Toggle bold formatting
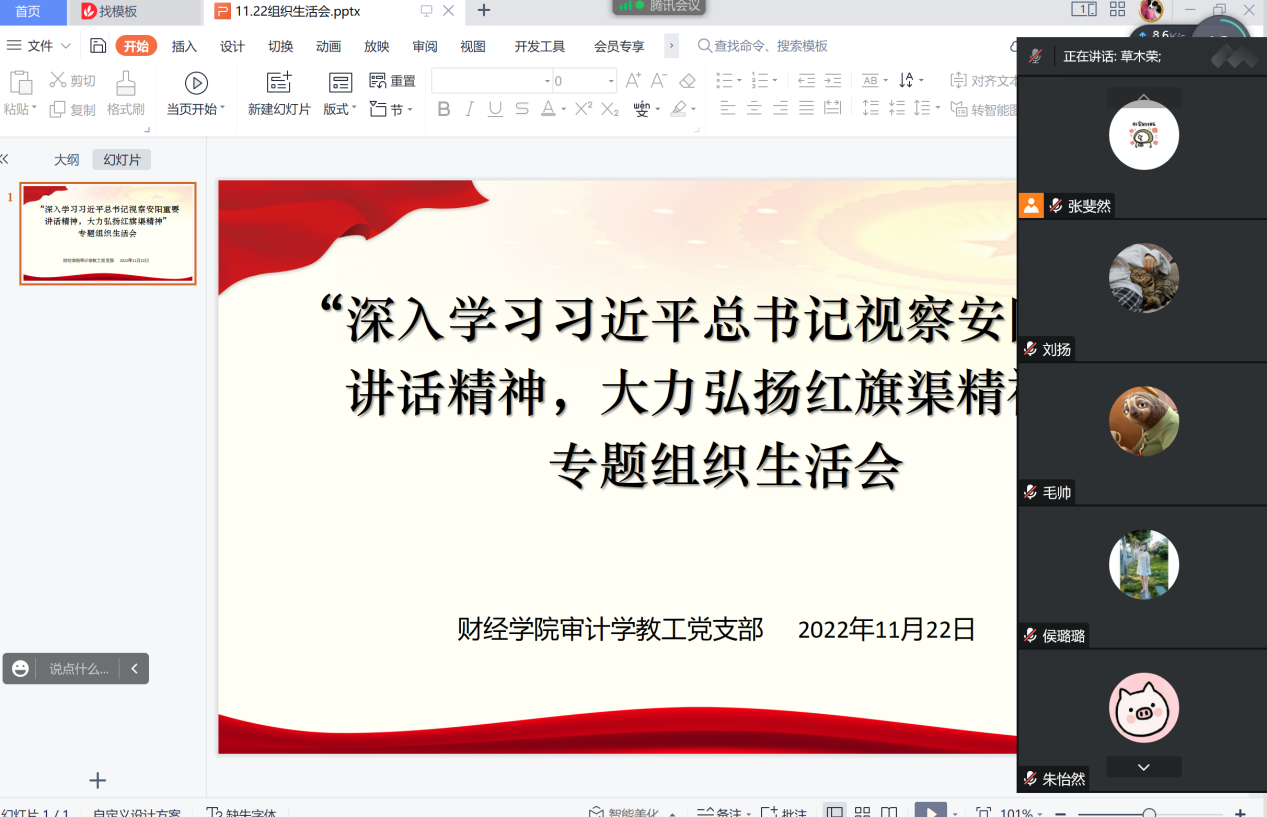 [x=444, y=109]
